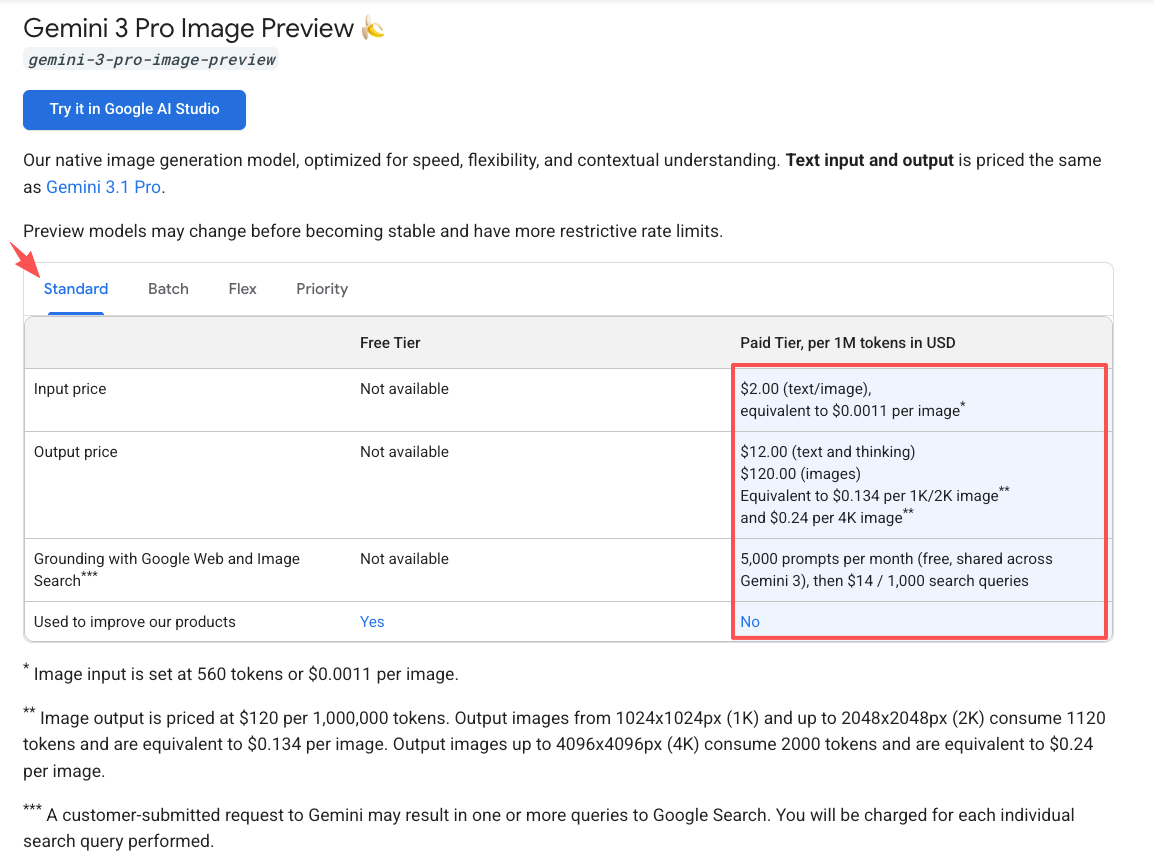
Task: Select the Standard pricing tab
Action: (76, 289)
